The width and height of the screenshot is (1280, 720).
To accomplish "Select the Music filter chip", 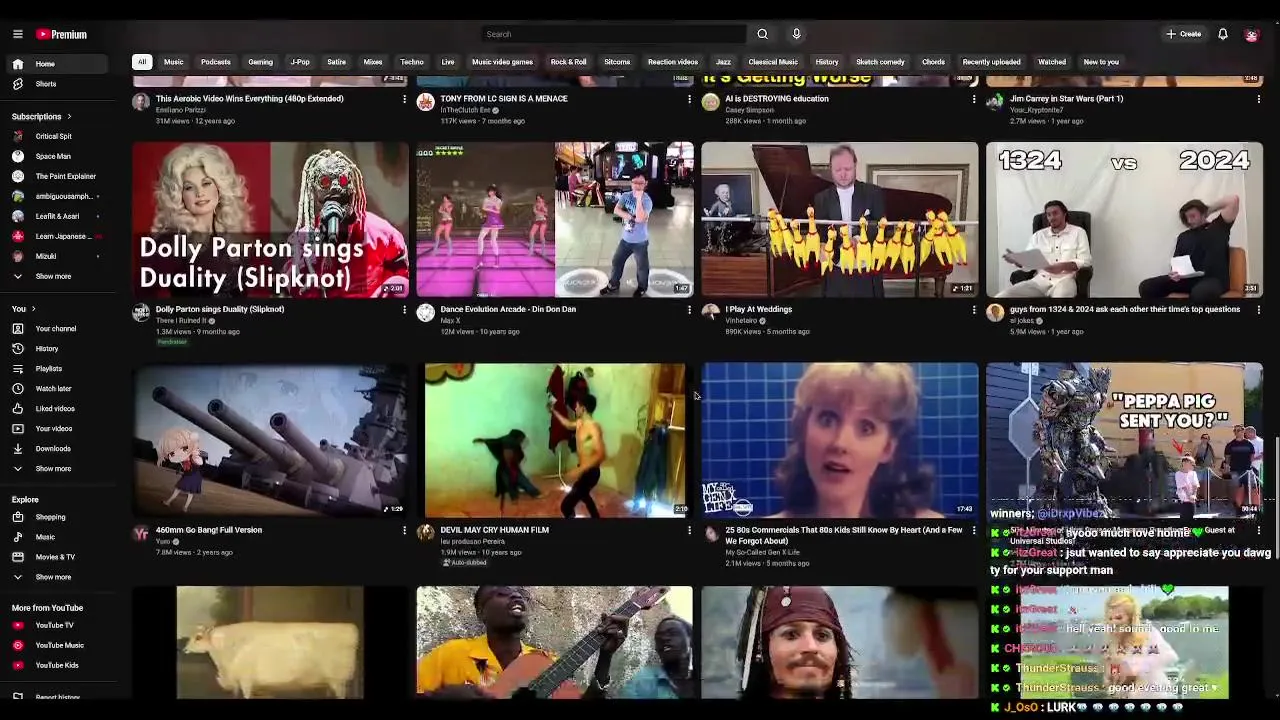I will (x=174, y=62).
